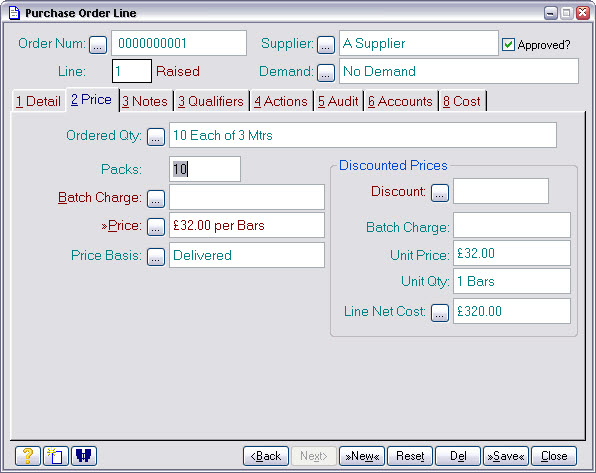Click the Reset button
Image resolution: width=596 pixels, height=473 pixels.
click(410, 456)
